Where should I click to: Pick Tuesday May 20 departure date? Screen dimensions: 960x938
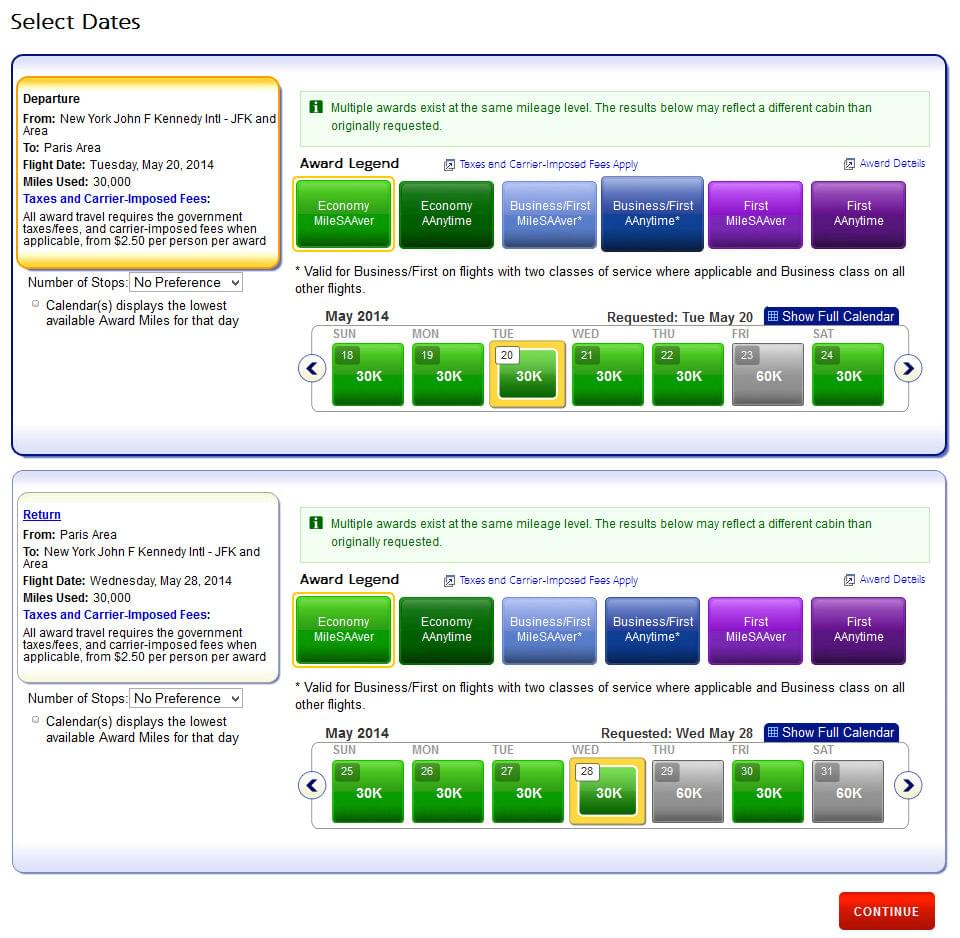click(x=528, y=374)
